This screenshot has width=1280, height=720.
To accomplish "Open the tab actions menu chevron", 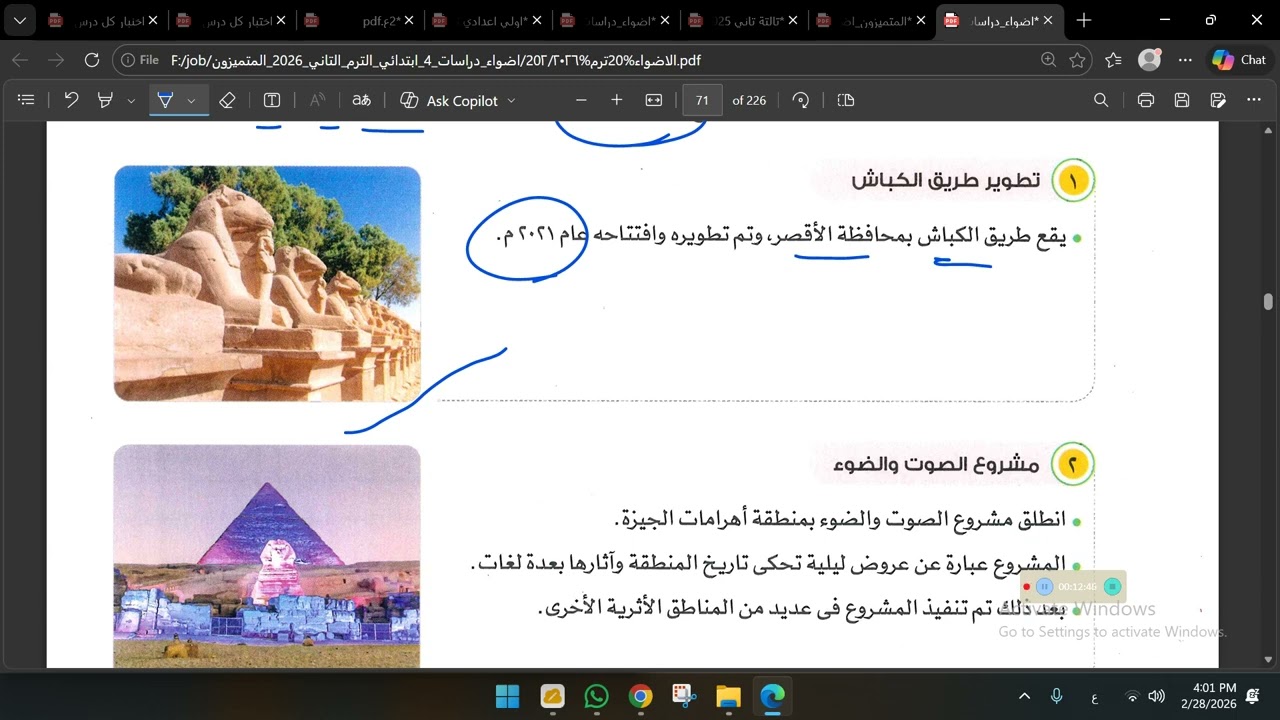I will (20, 20).
